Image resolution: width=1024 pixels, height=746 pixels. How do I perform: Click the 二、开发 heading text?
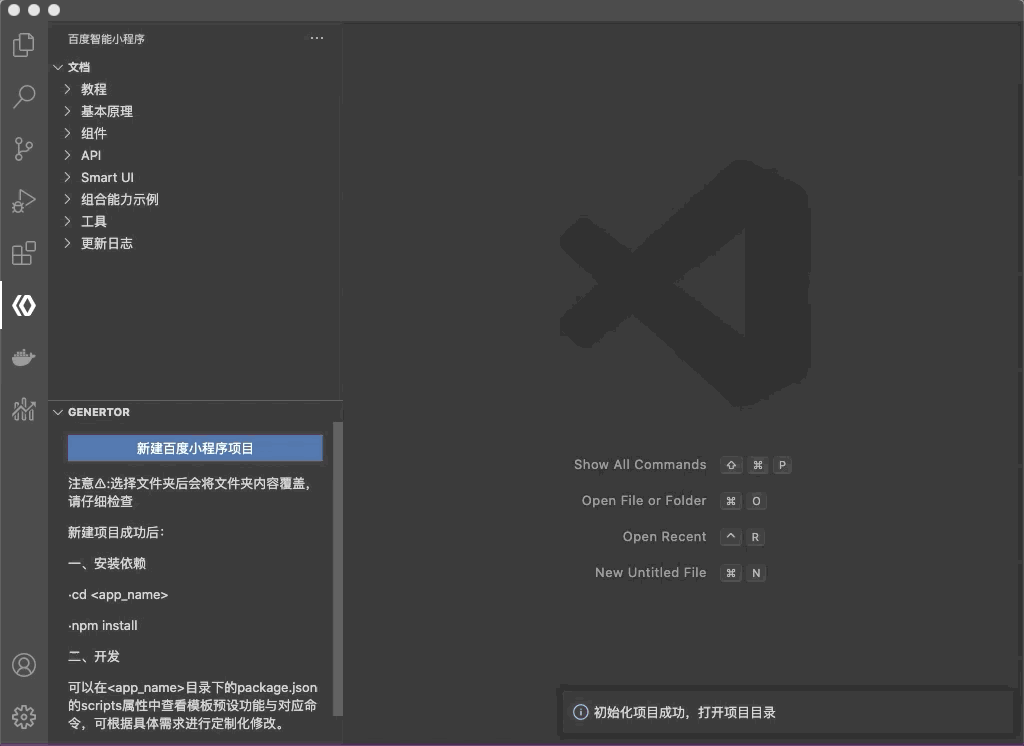click(94, 656)
